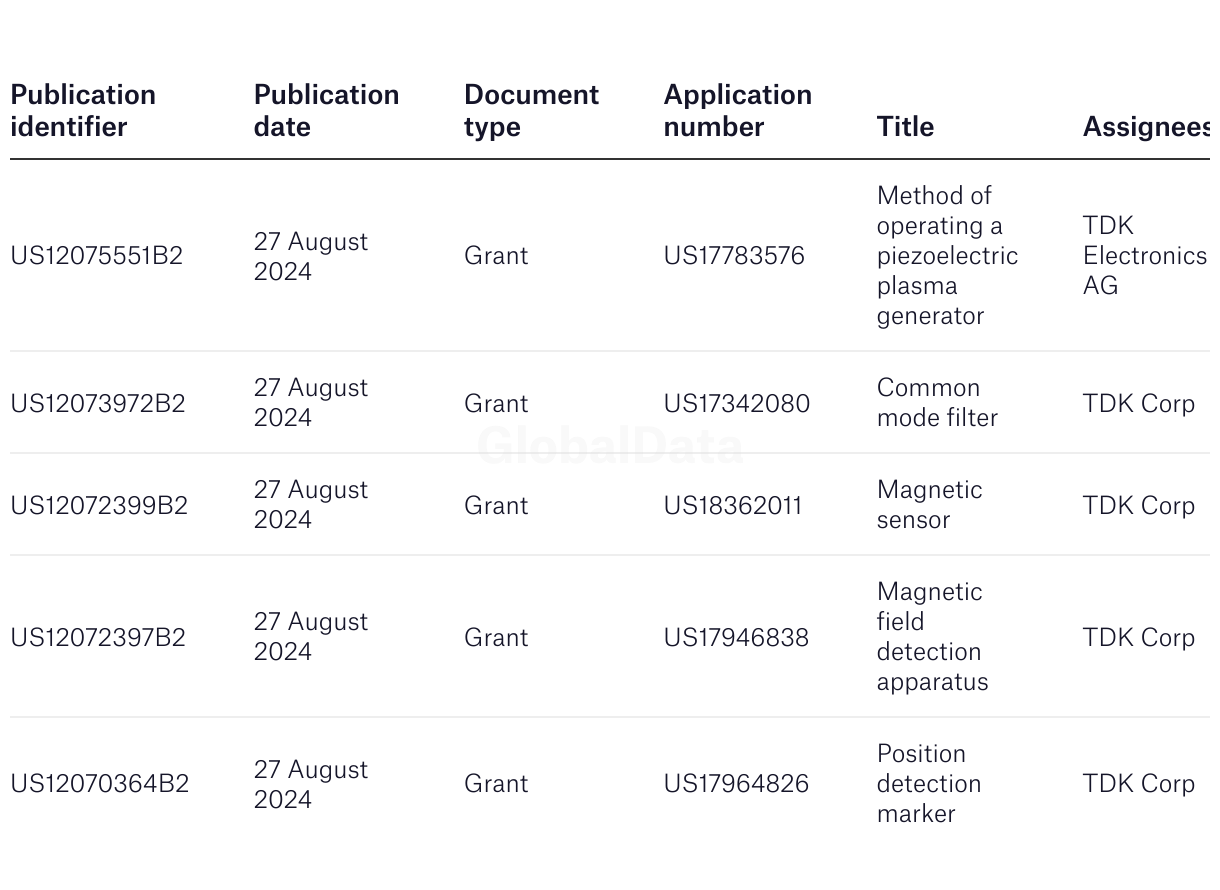Click the Application number column header

(x=738, y=111)
